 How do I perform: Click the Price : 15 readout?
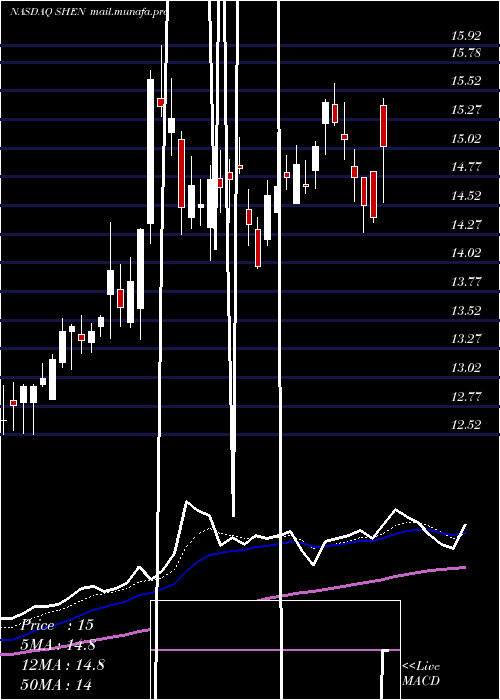57,625
